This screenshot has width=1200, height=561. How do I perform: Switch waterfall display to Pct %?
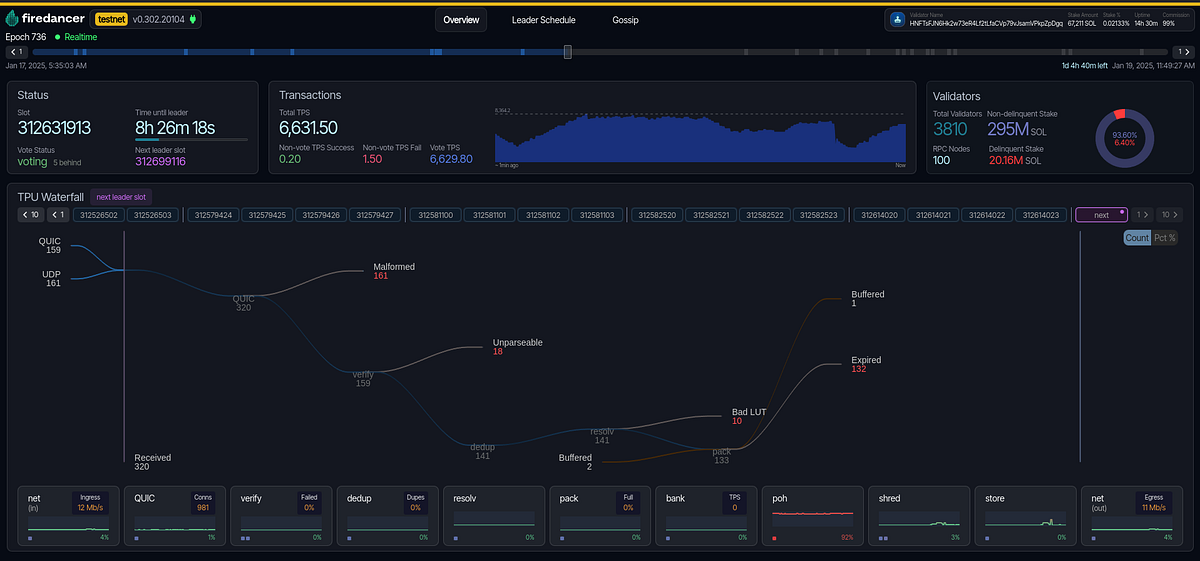tap(1165, 238)
